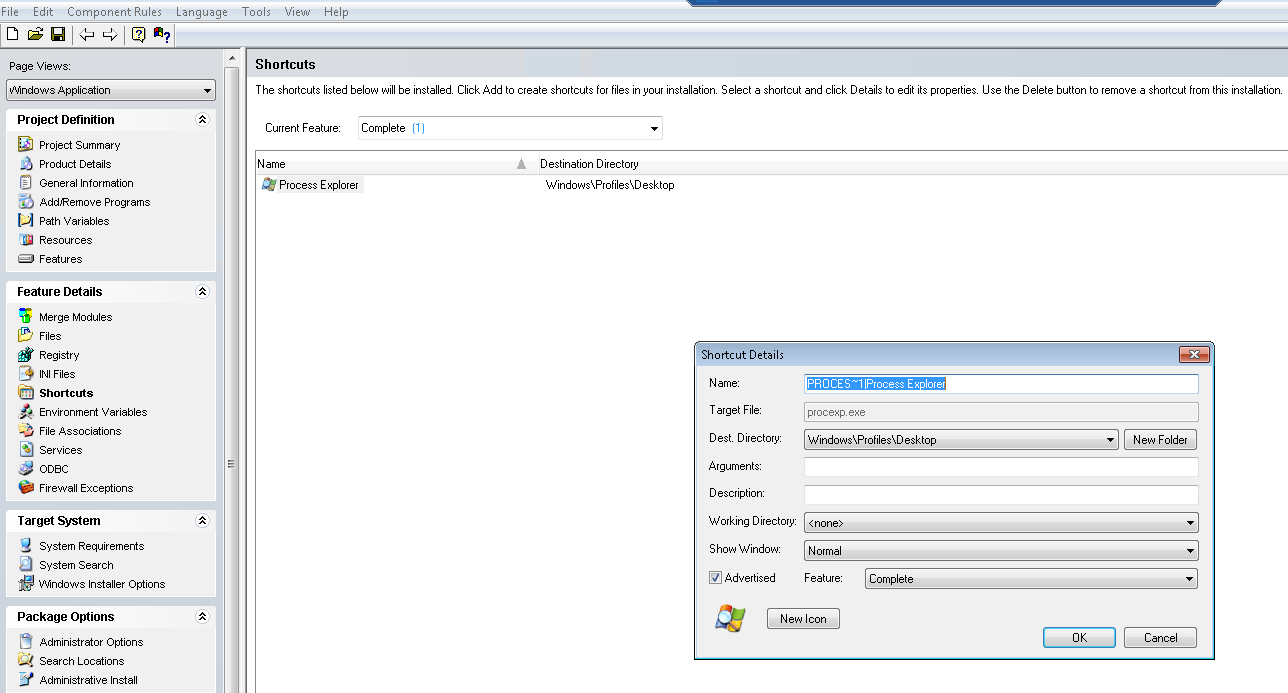Collapse Feature Details section
The image size is (1288, 693).
pyautogui.click(x=202, y=291)
